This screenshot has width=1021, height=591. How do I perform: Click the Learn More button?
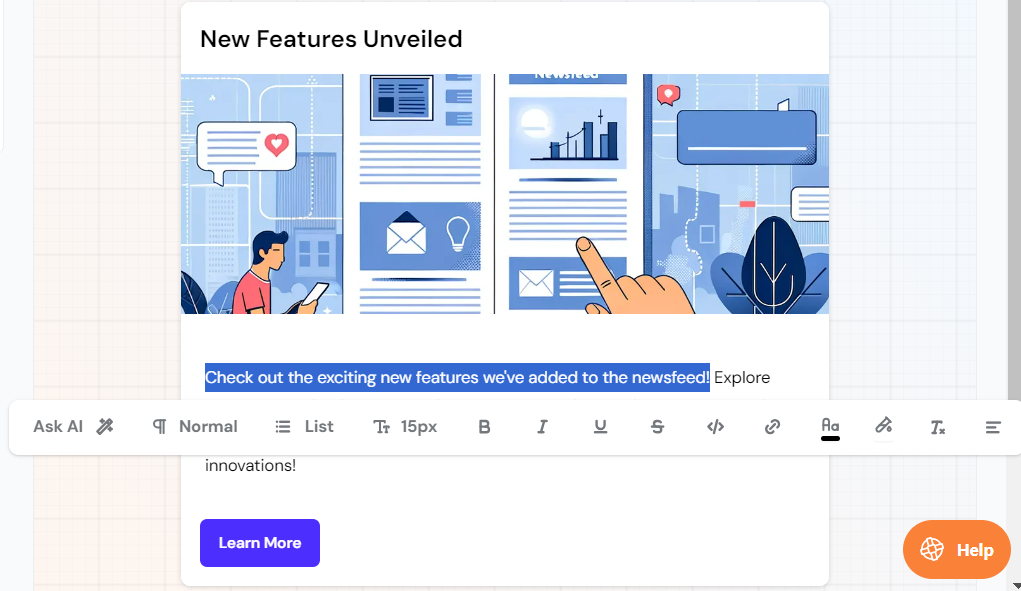coord(260,543)
